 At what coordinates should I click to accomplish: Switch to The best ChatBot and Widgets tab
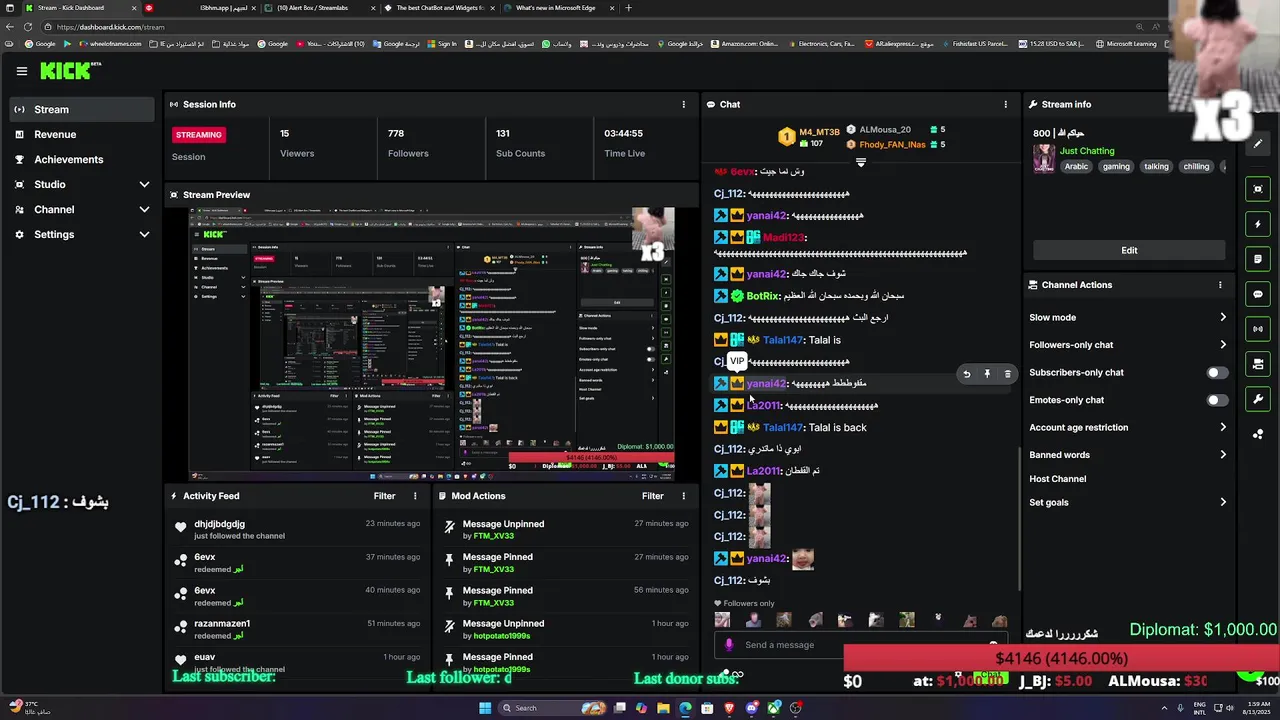click(x=438, y=8)
